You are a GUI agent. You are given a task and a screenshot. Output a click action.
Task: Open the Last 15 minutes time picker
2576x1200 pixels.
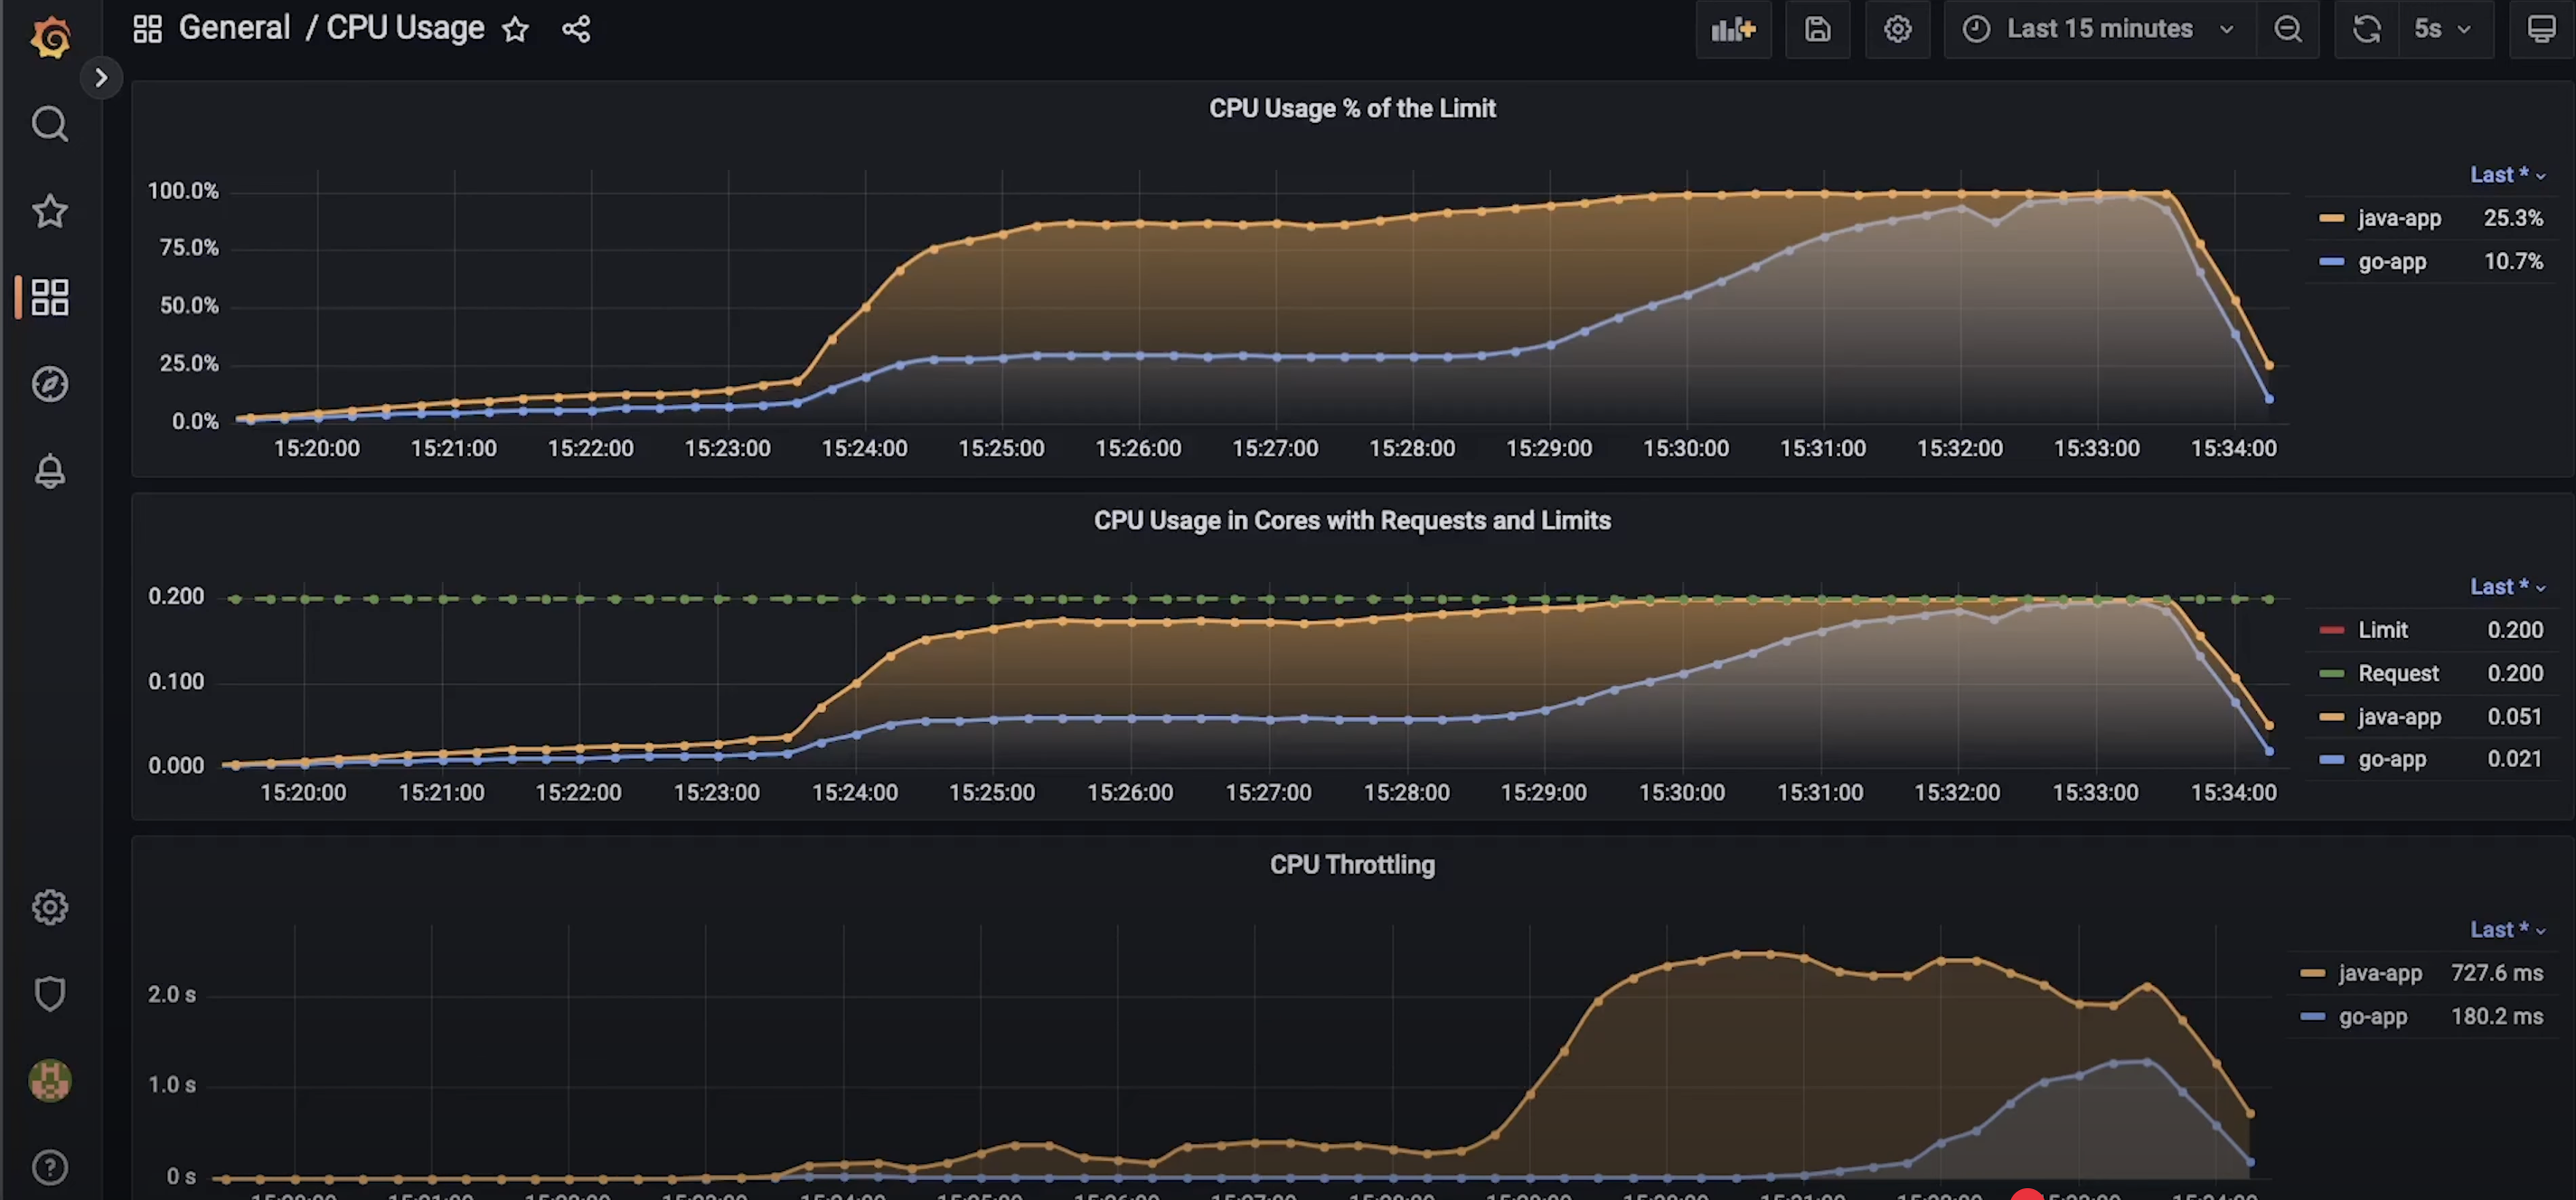[2099, 29]
